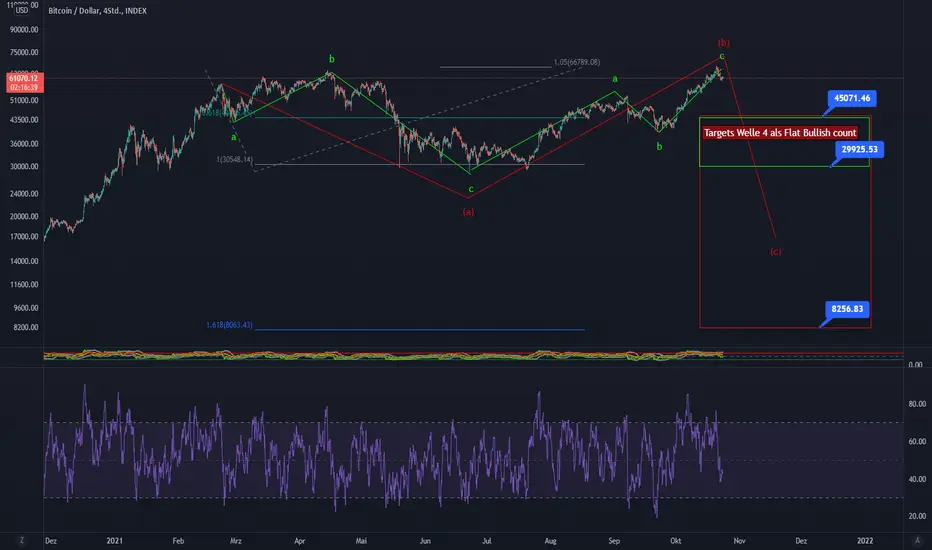Viewport: 932px width, 550px height.
Task: Click the Mai label on the time axis
Action: (x=361, y=540)
